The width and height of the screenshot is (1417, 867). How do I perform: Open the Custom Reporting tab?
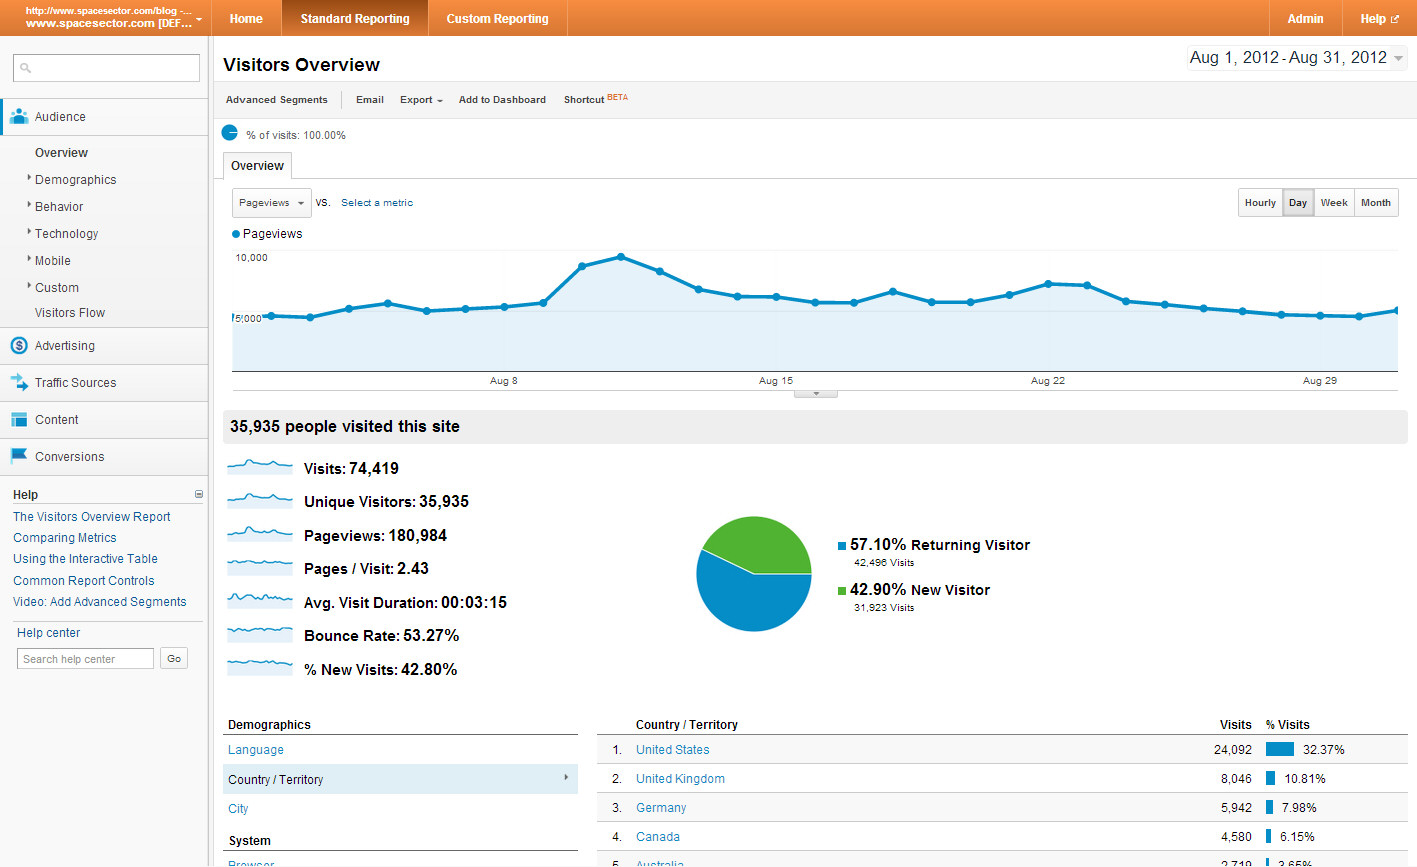coord(497,19)
